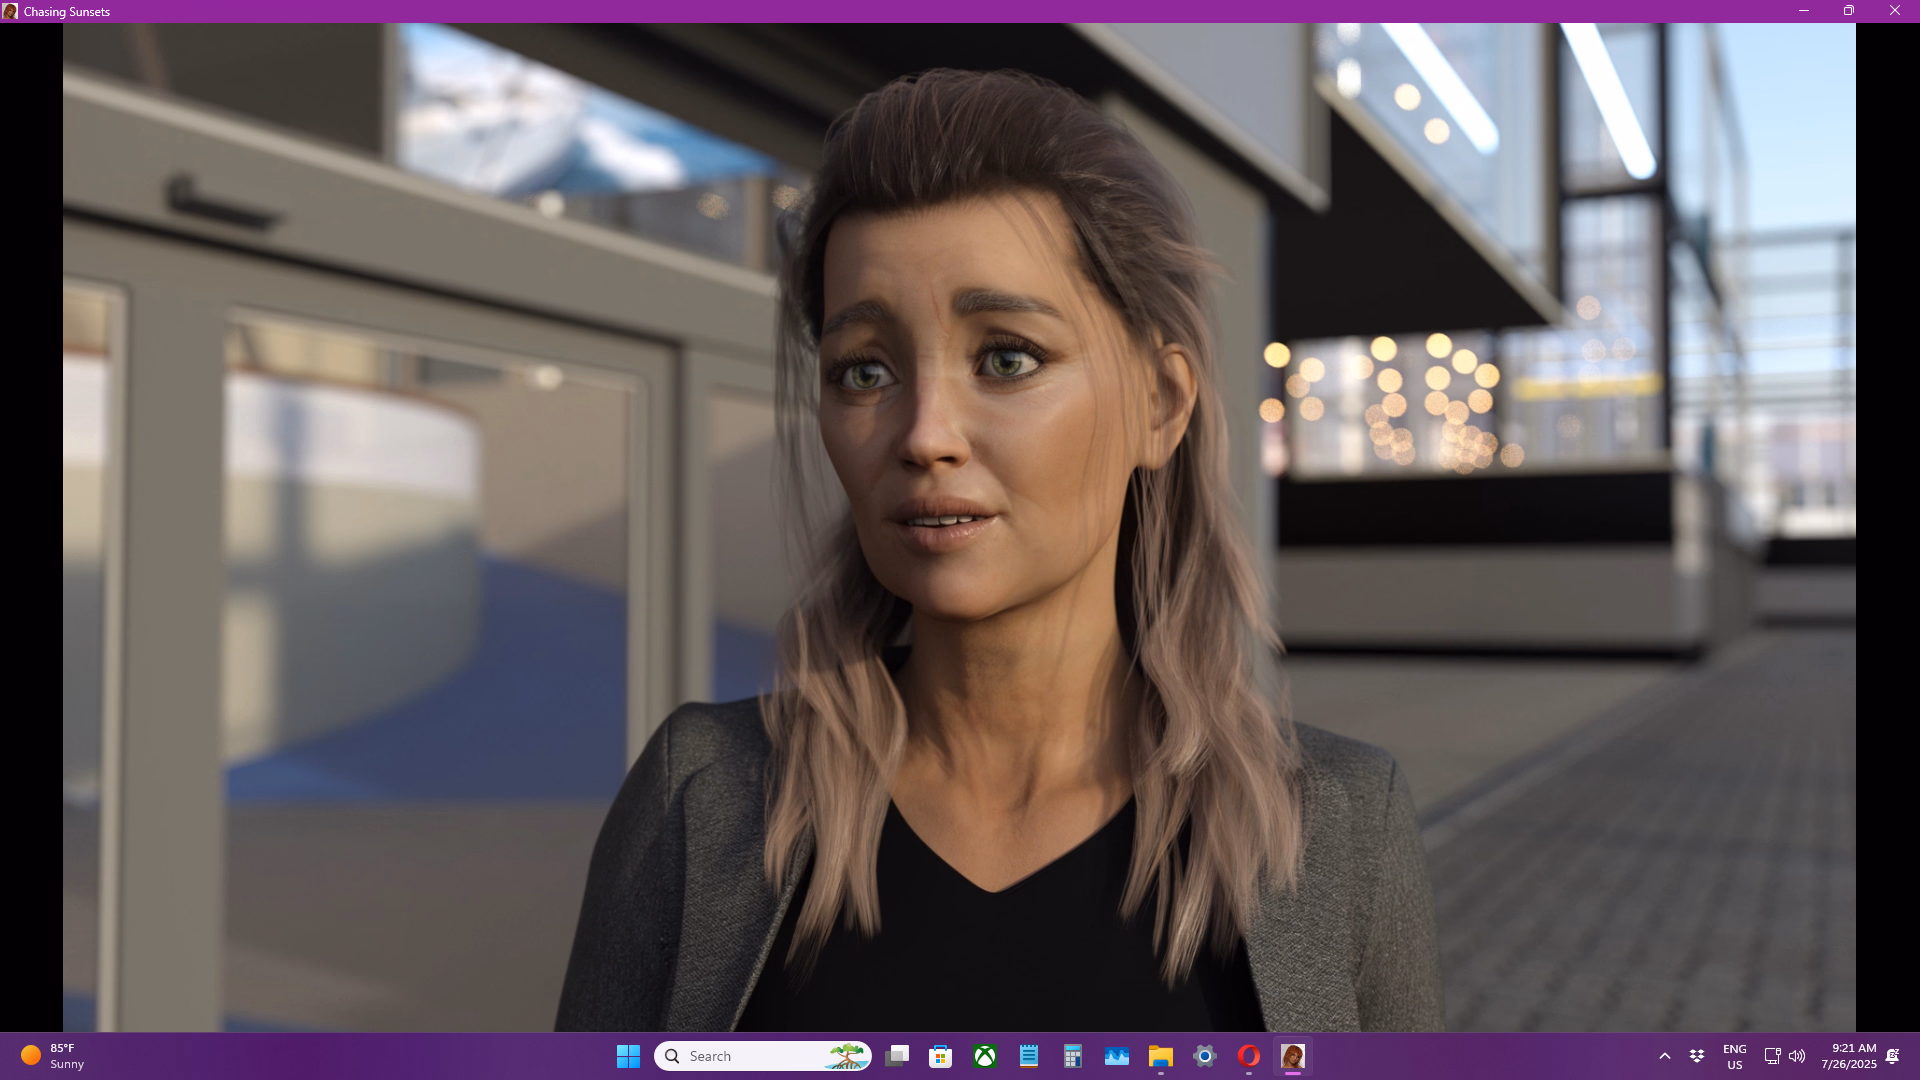This screenshot has width=1920, height=1080.
Task: Open Settings gear in the taskbar
Action: coord(1205,1056)
